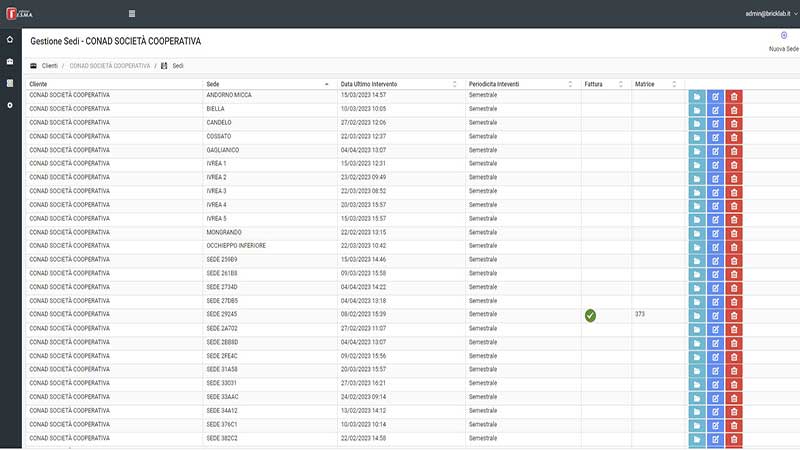Screen dimensions: 800x450
Task: Open the briefcase clients icon in sidebar
Action: (x=10, y=61)
